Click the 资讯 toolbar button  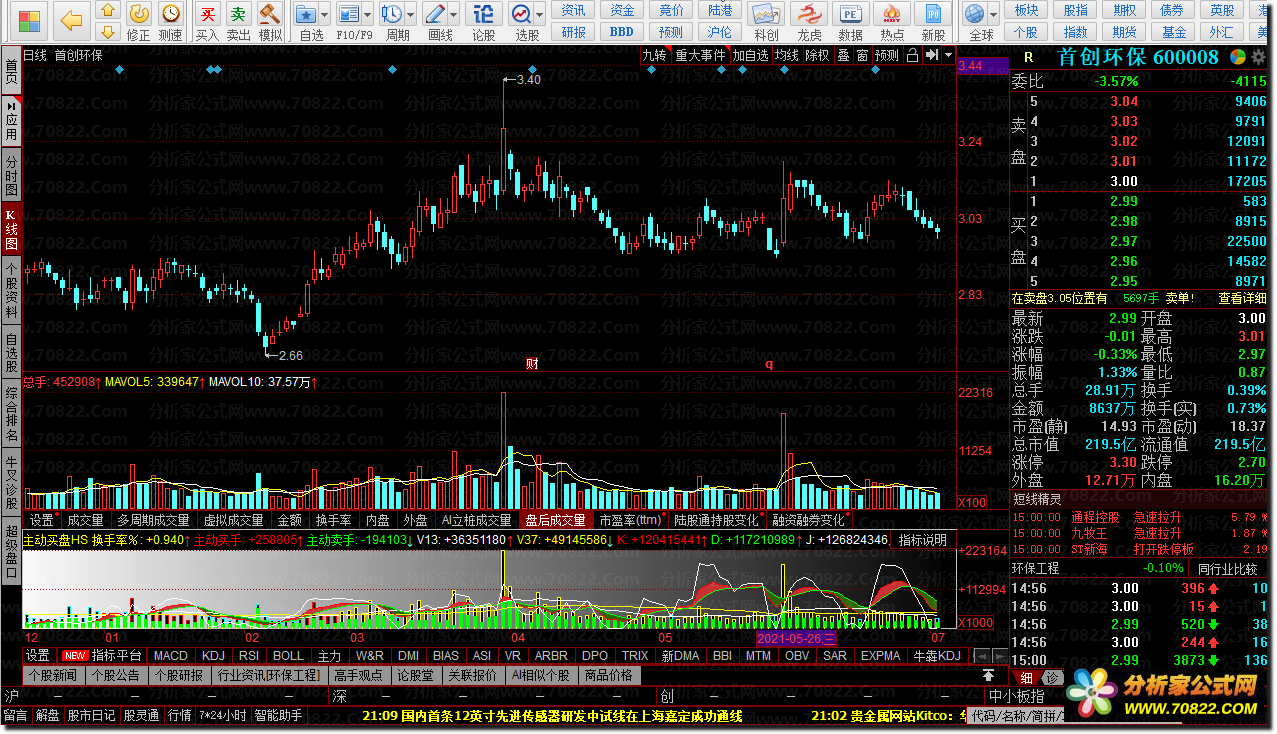[574, 10]
